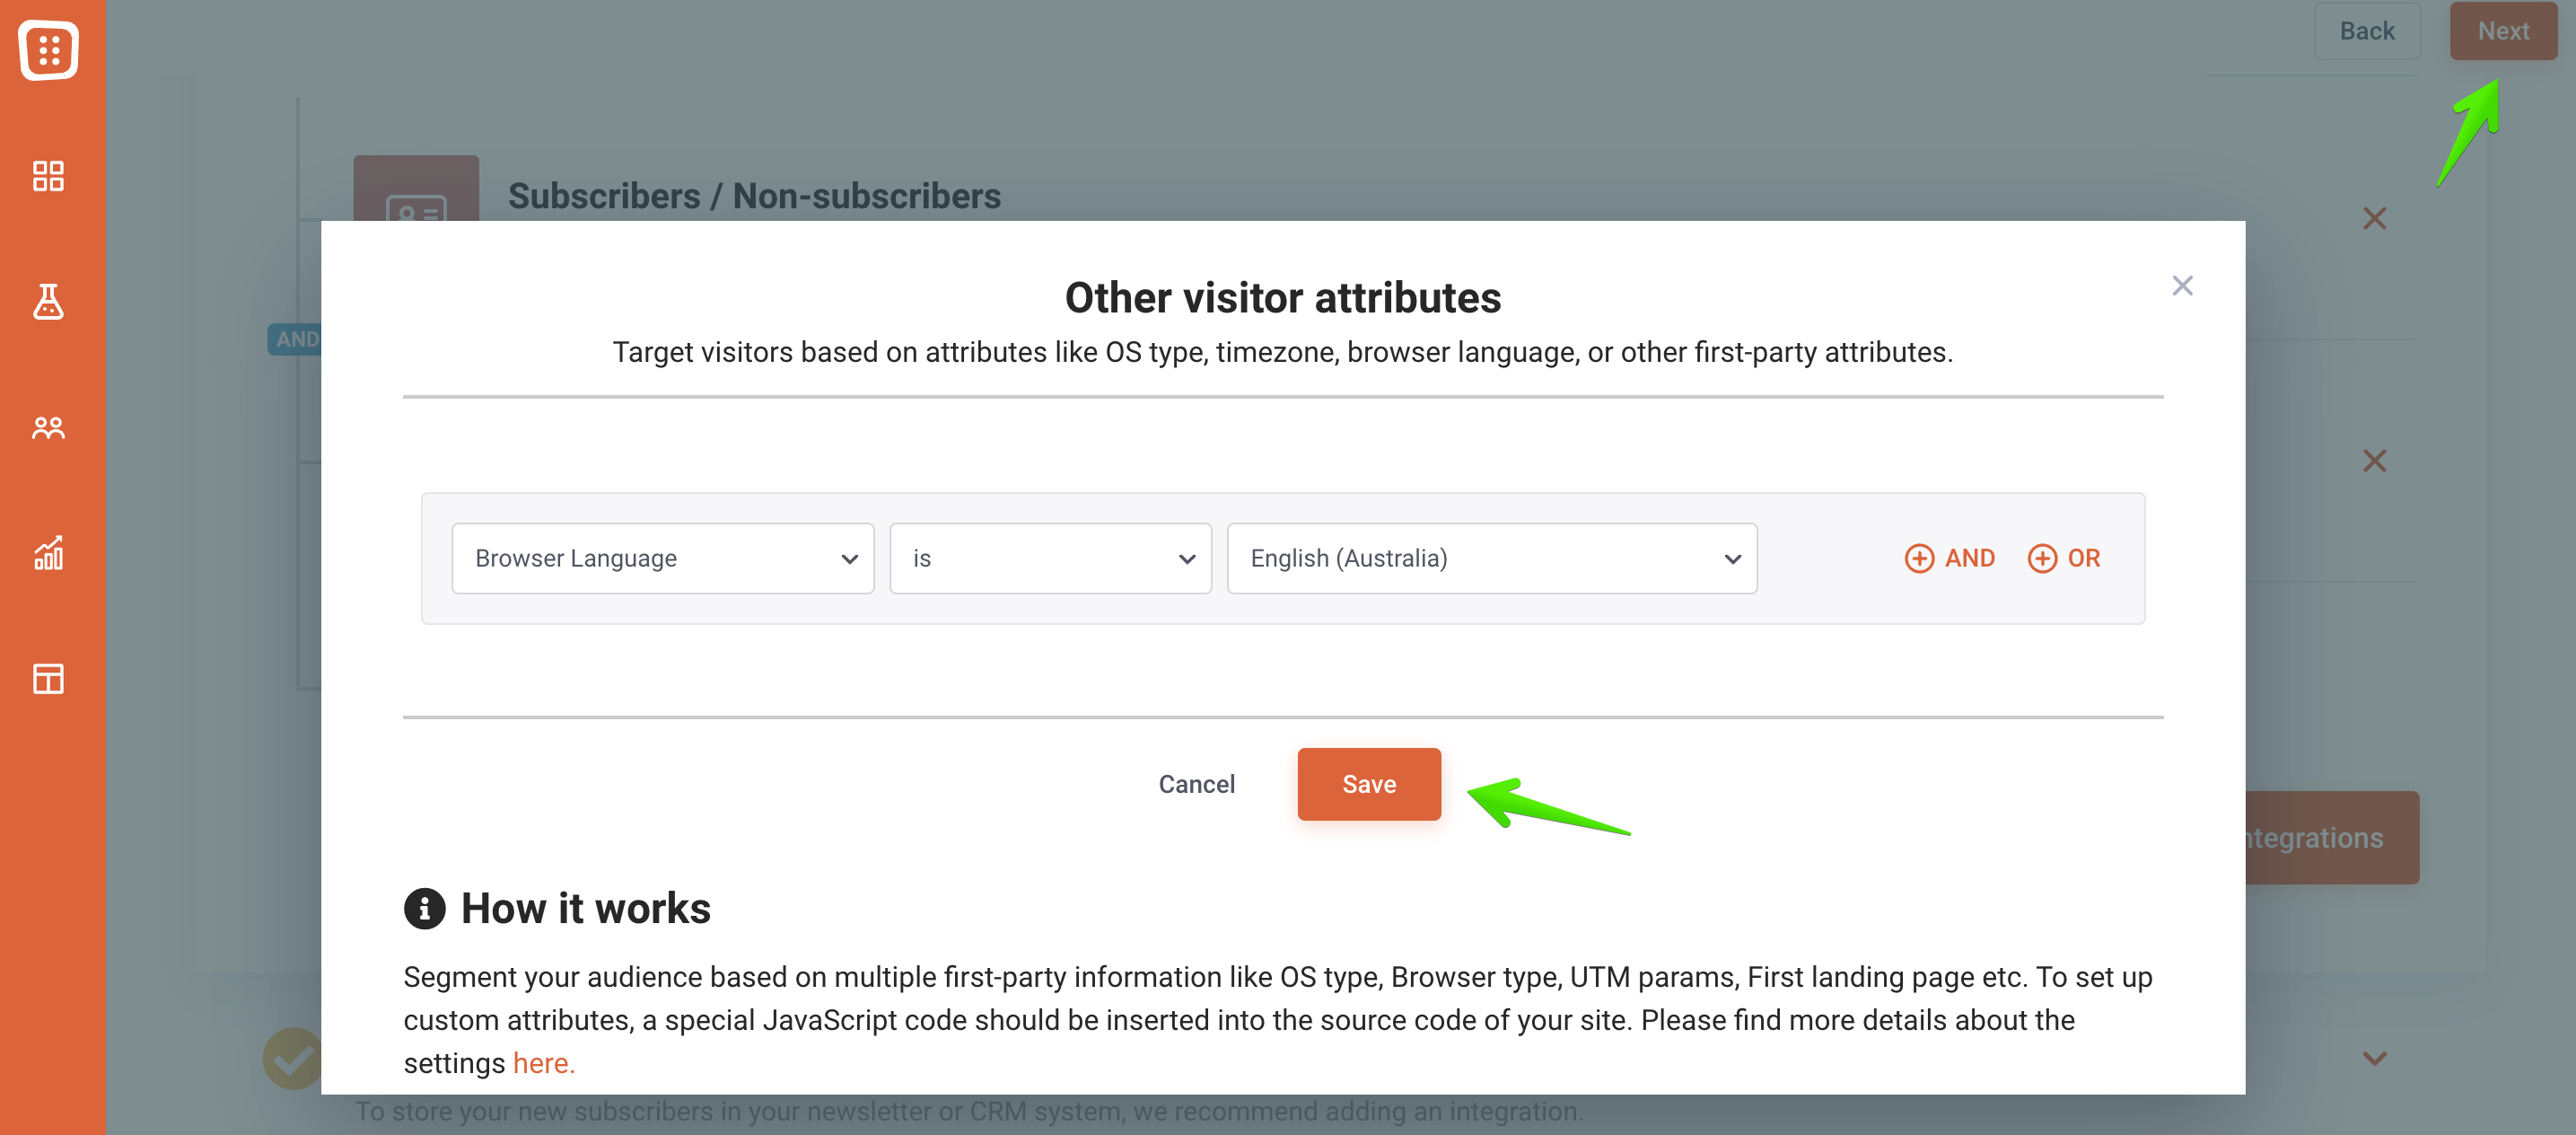Click the green checkmark icon at bottom left
The height and width of the screenshot is (1135, 2576).
pyautogui.click(x=292, y=1058)
